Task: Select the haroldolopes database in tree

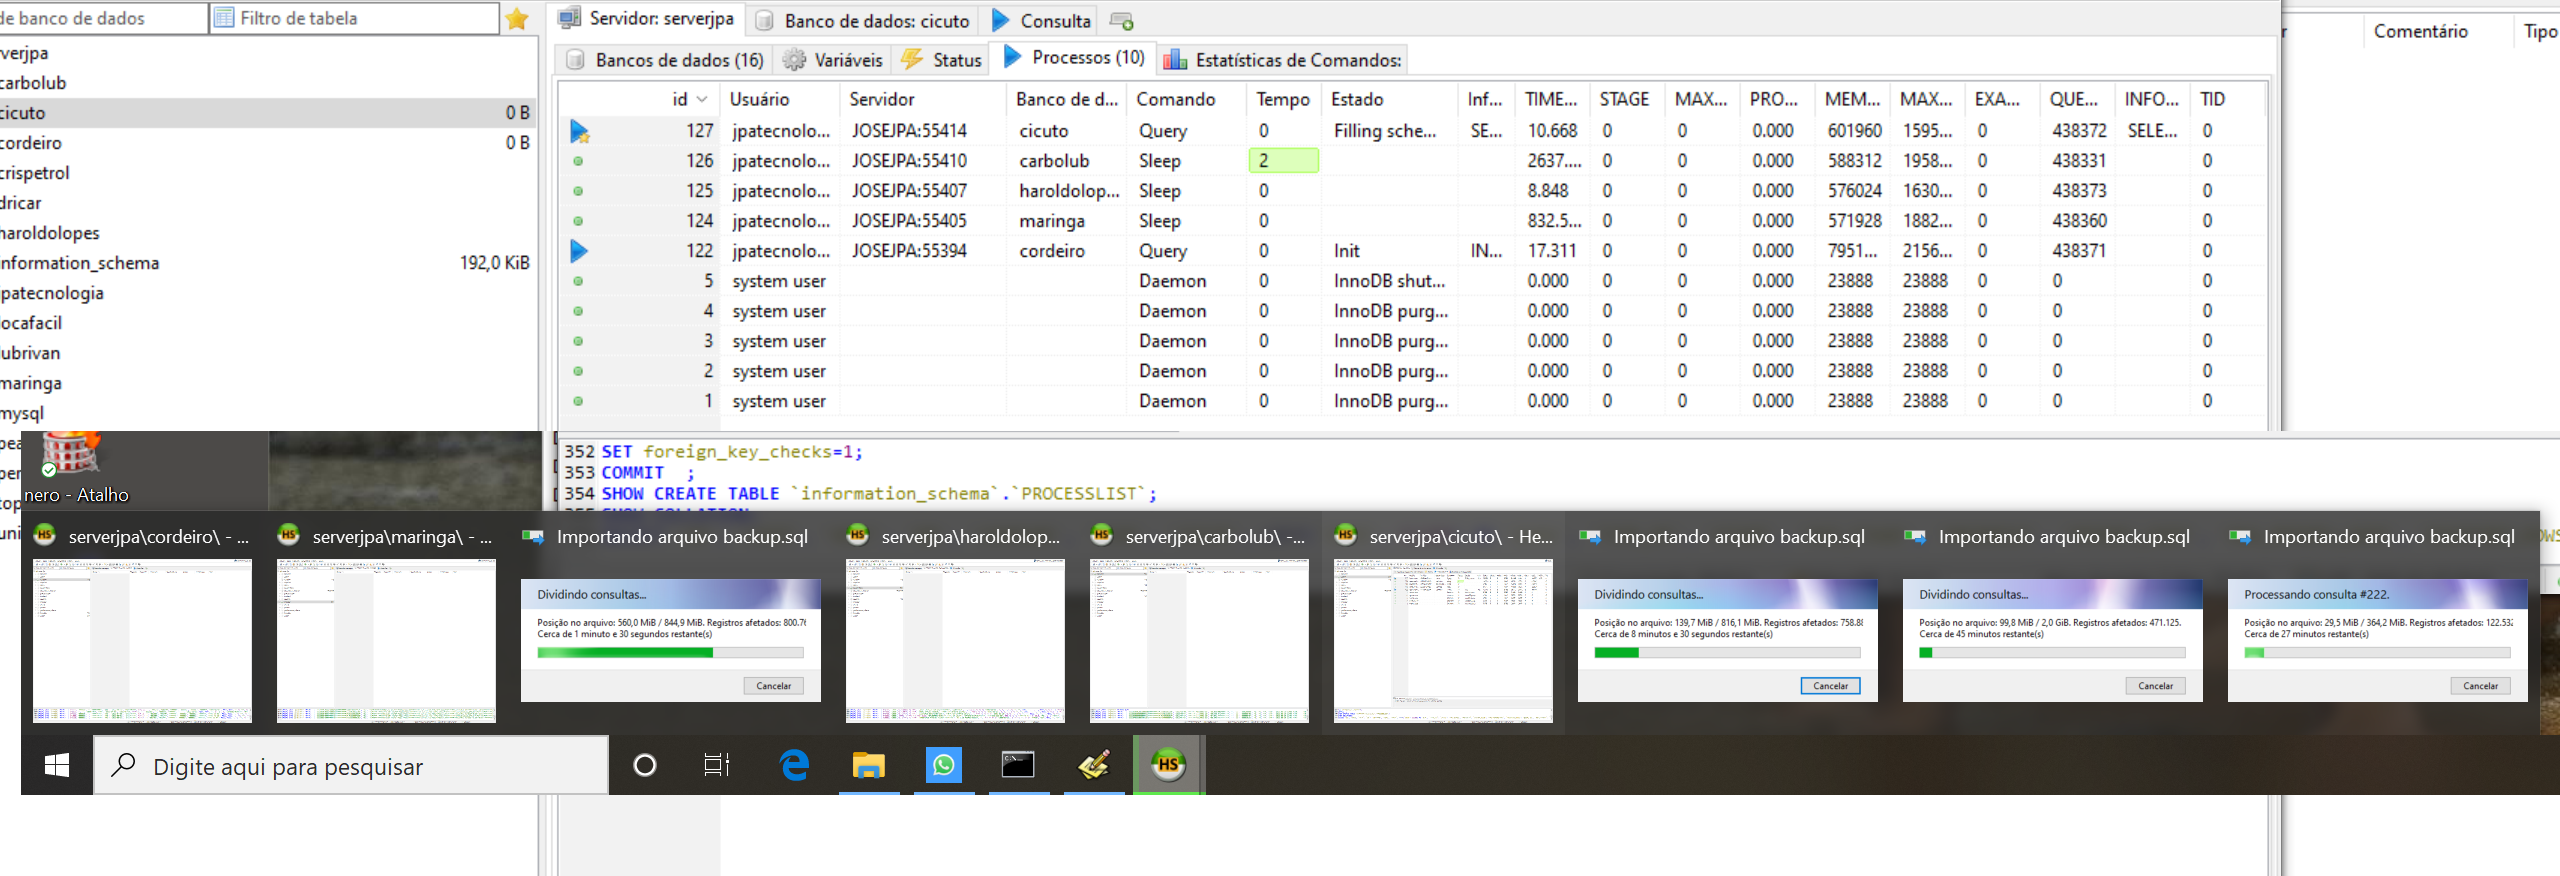Action: (x=50, y=233)
